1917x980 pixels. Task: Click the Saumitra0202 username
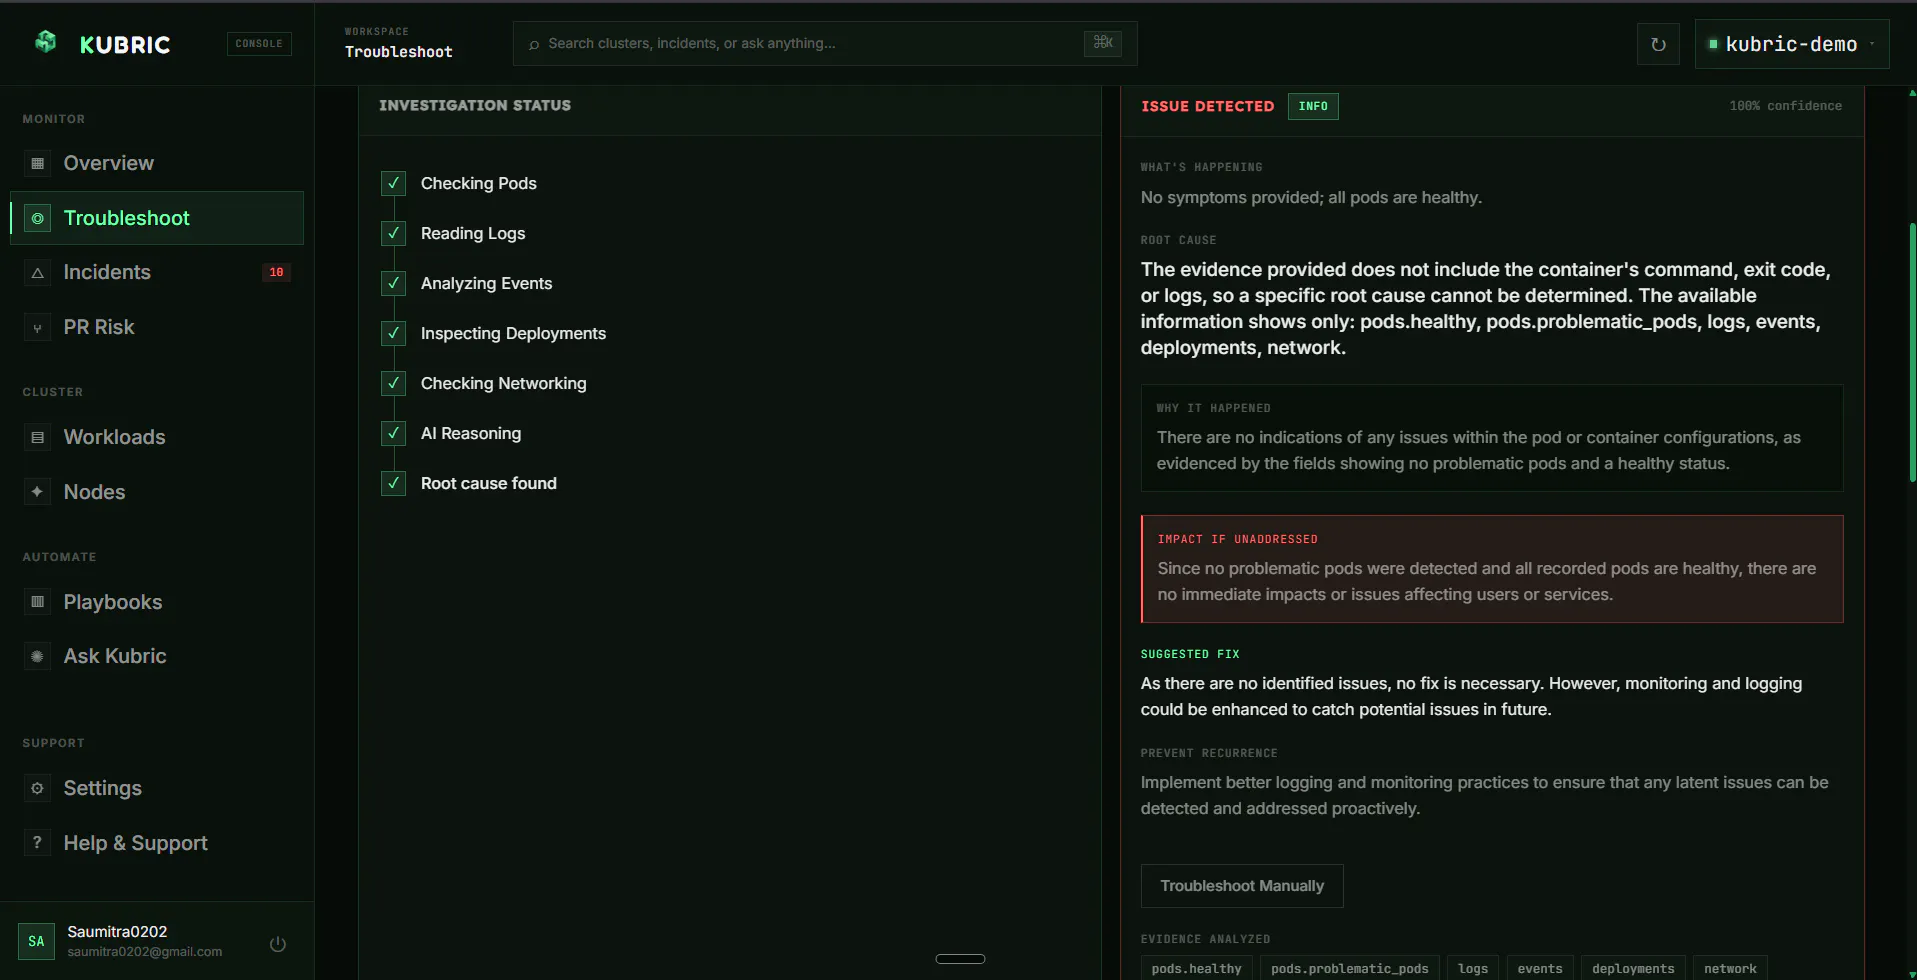click(x=117, y=931)
